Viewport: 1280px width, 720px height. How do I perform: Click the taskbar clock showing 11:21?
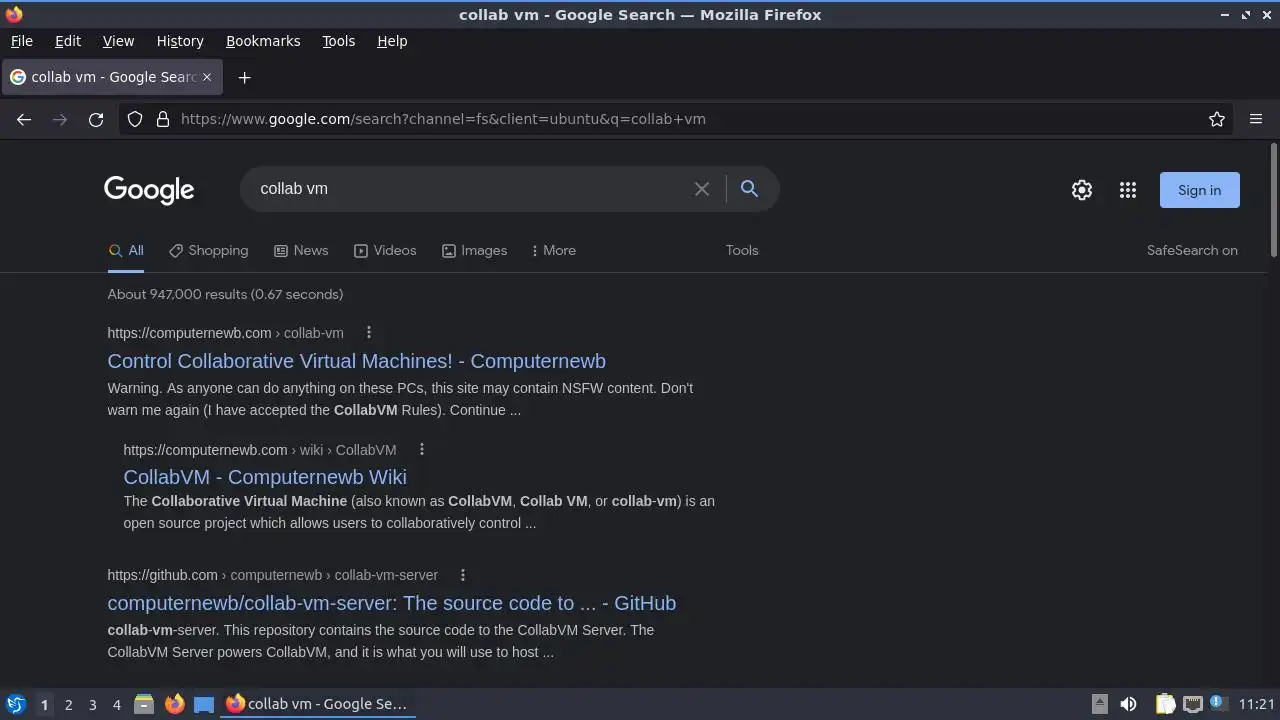coord(1256,704)
